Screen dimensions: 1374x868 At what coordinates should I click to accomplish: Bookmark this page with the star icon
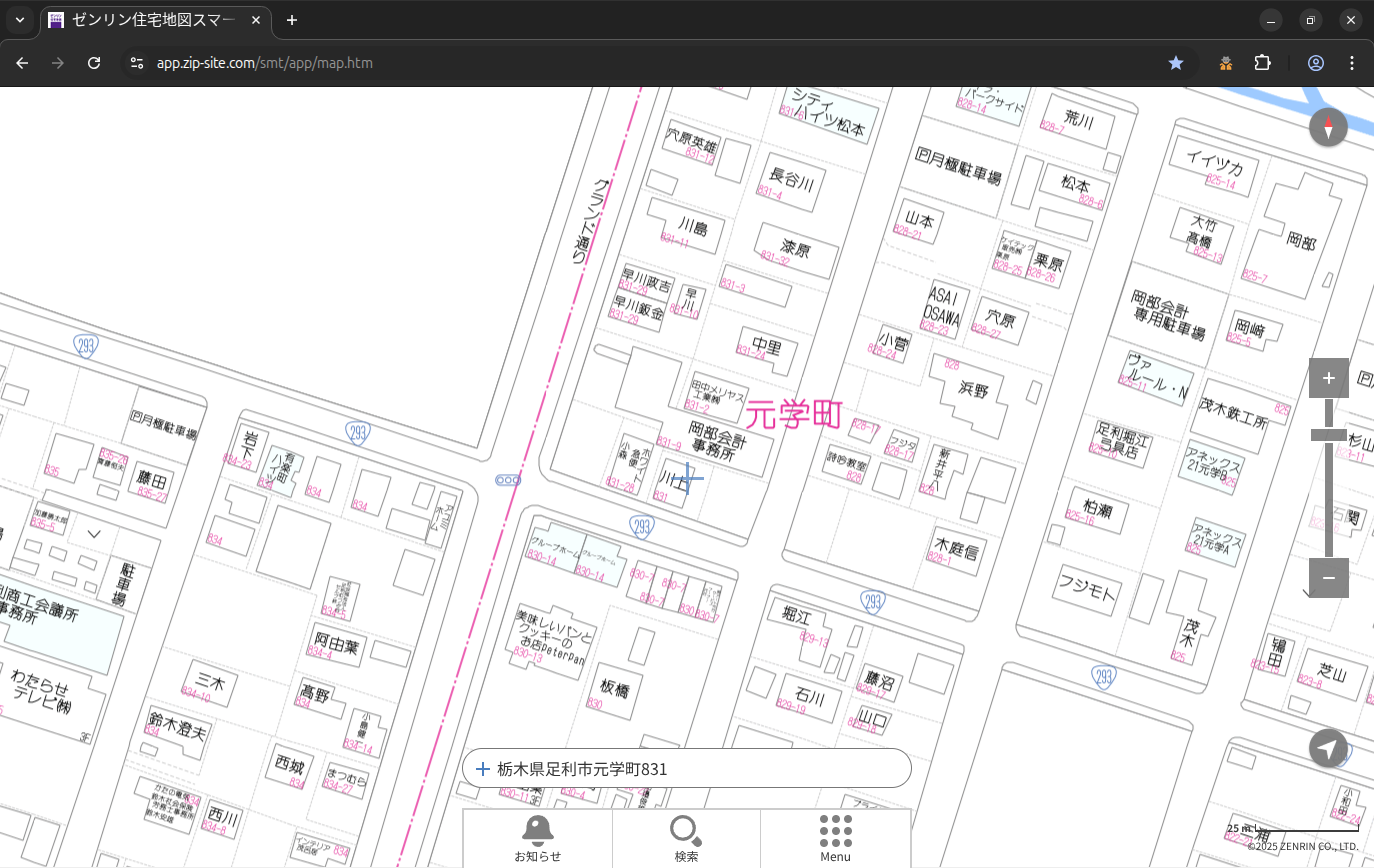tap(1176, 63)
